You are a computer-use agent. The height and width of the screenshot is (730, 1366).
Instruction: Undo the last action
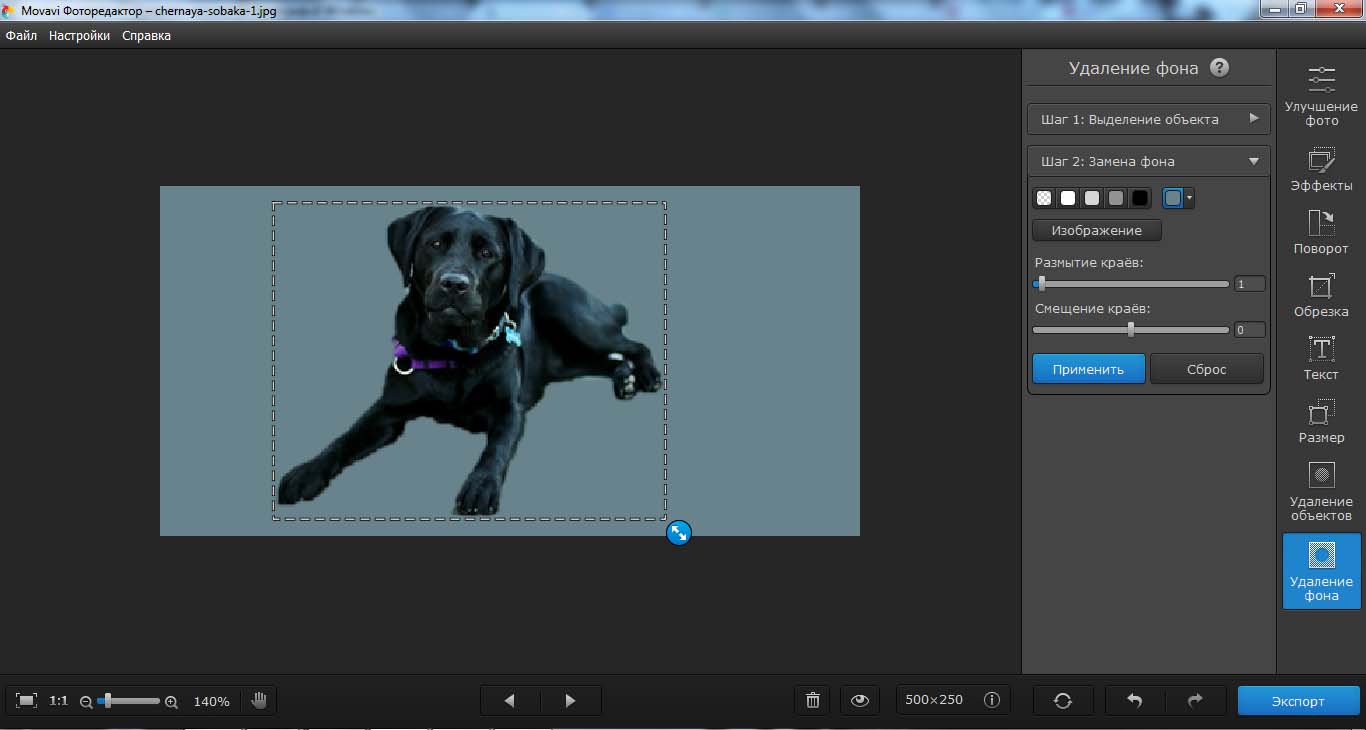1134,701
